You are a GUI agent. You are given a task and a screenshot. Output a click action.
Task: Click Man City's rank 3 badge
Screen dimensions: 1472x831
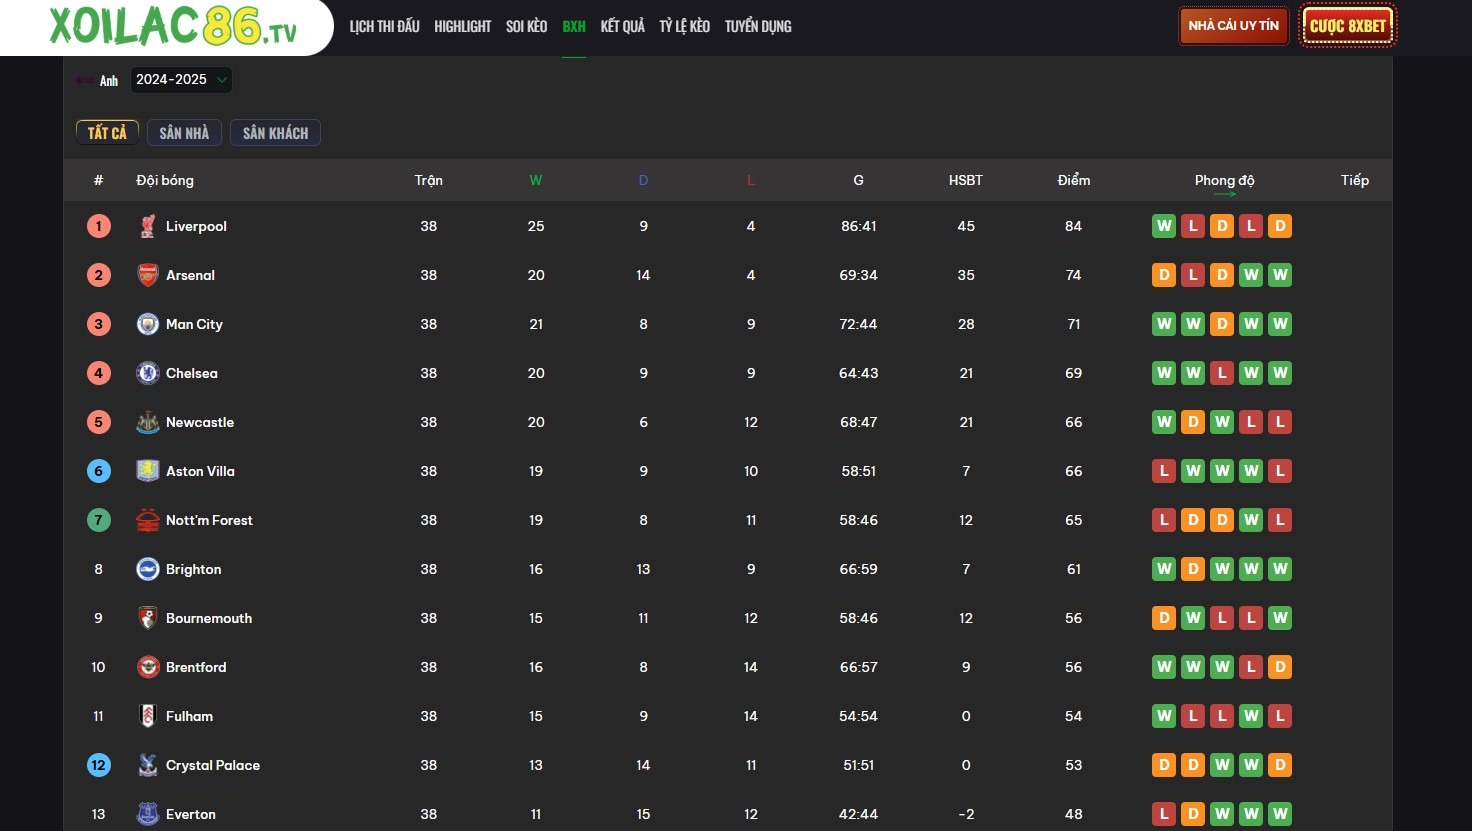click(x=98, y=324)
